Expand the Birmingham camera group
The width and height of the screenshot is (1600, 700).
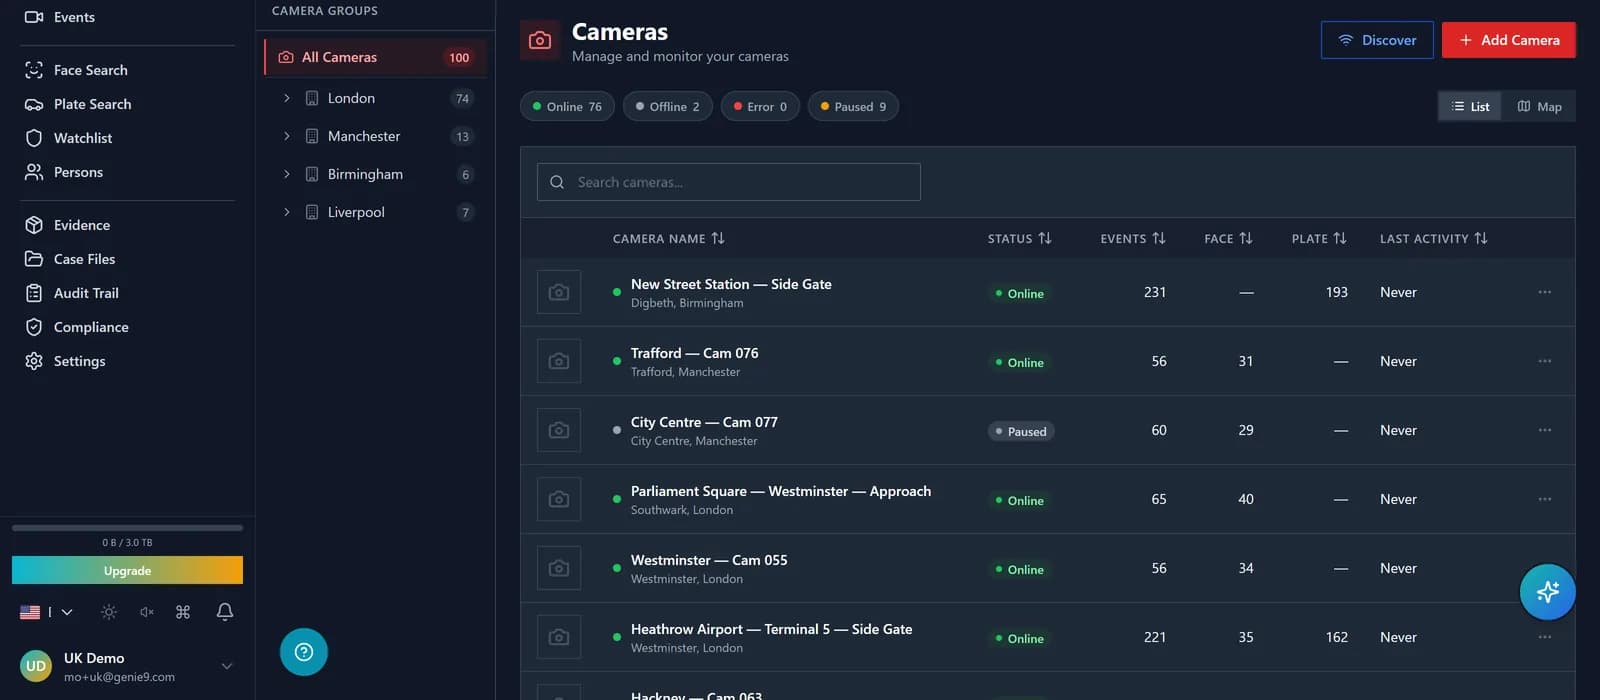click(x=287, y=174)
